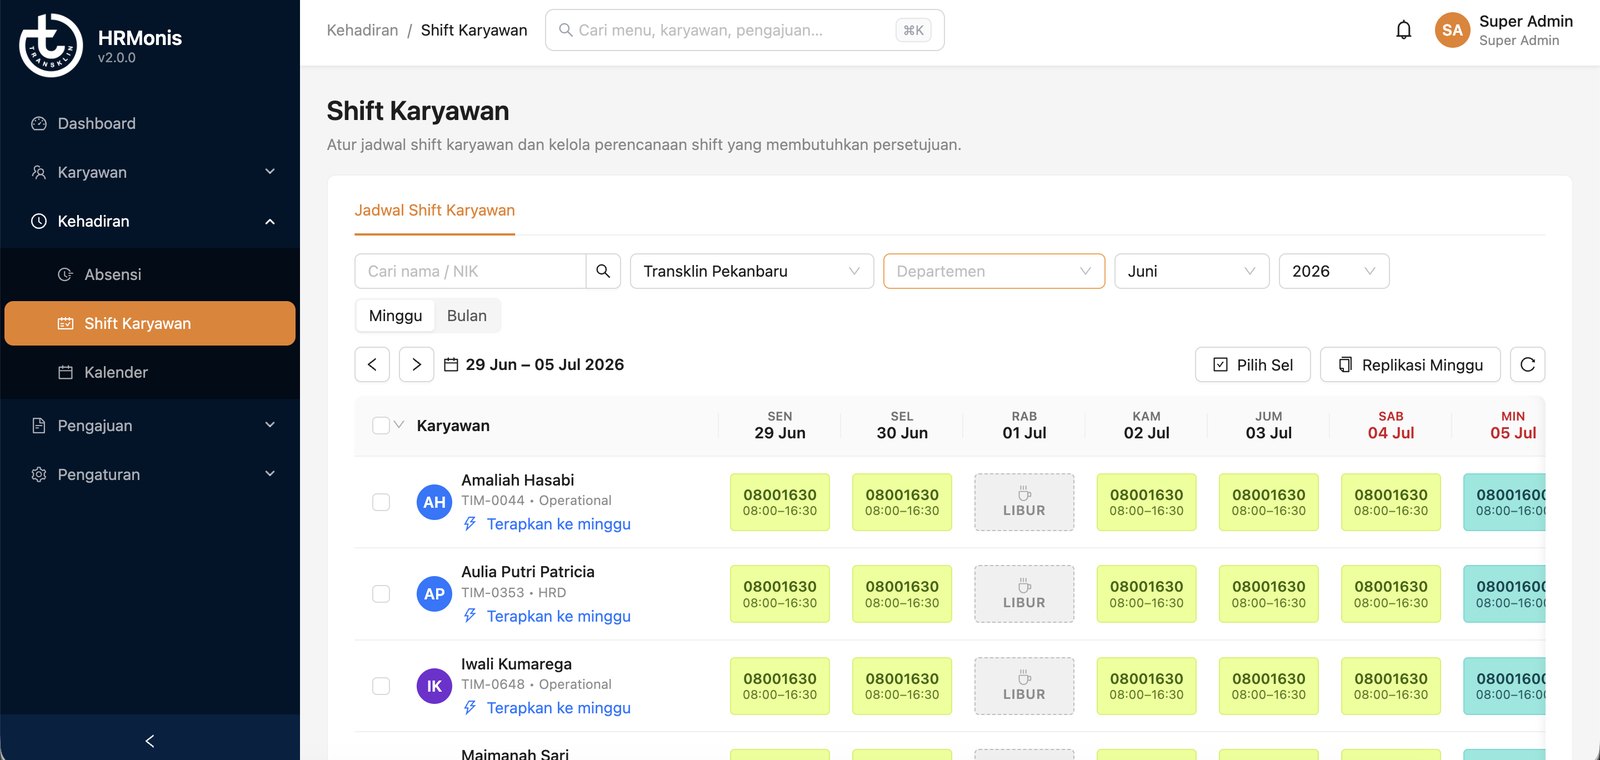Viewport: 1600px width, 760px height.
Task: Click the search magnifier next to Cari nama
Action: coord(603,271)
